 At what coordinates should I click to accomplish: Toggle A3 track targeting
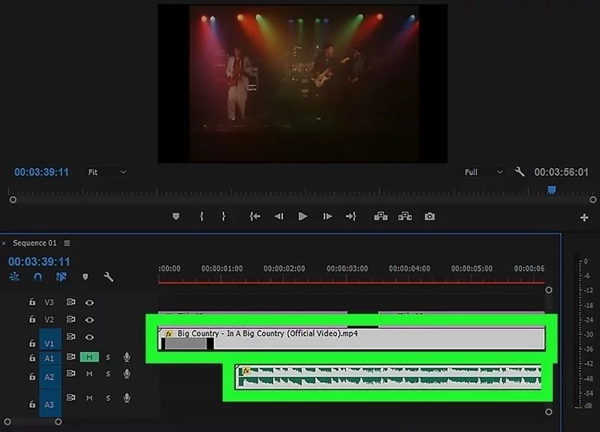pyautogui.click(x=50, y=403)
